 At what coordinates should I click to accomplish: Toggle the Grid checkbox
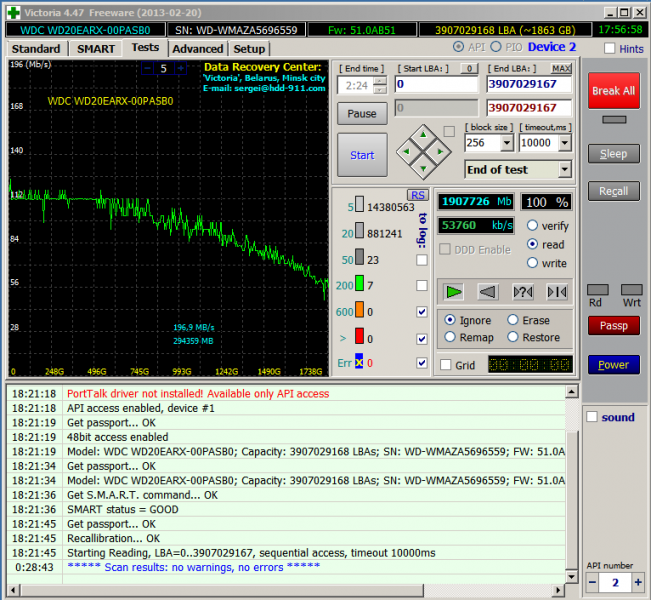point(446,365)
